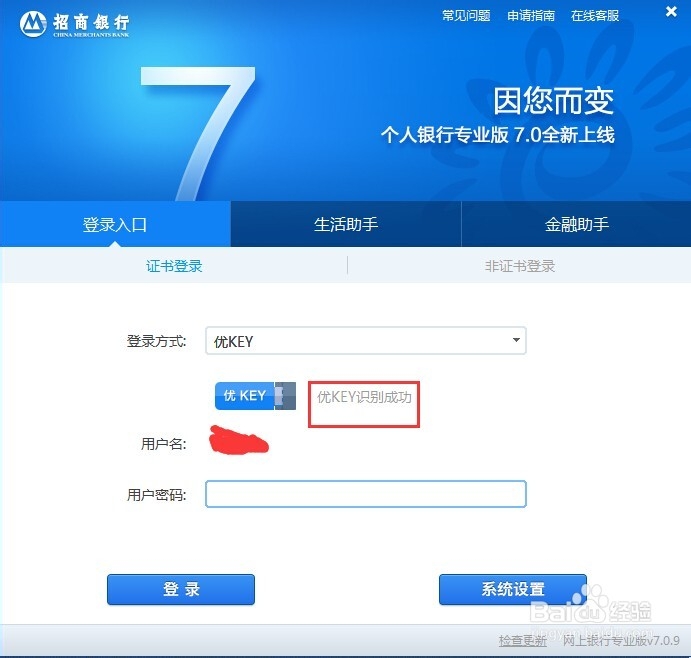Switch to the 金融助手 tab

[576, 224]
